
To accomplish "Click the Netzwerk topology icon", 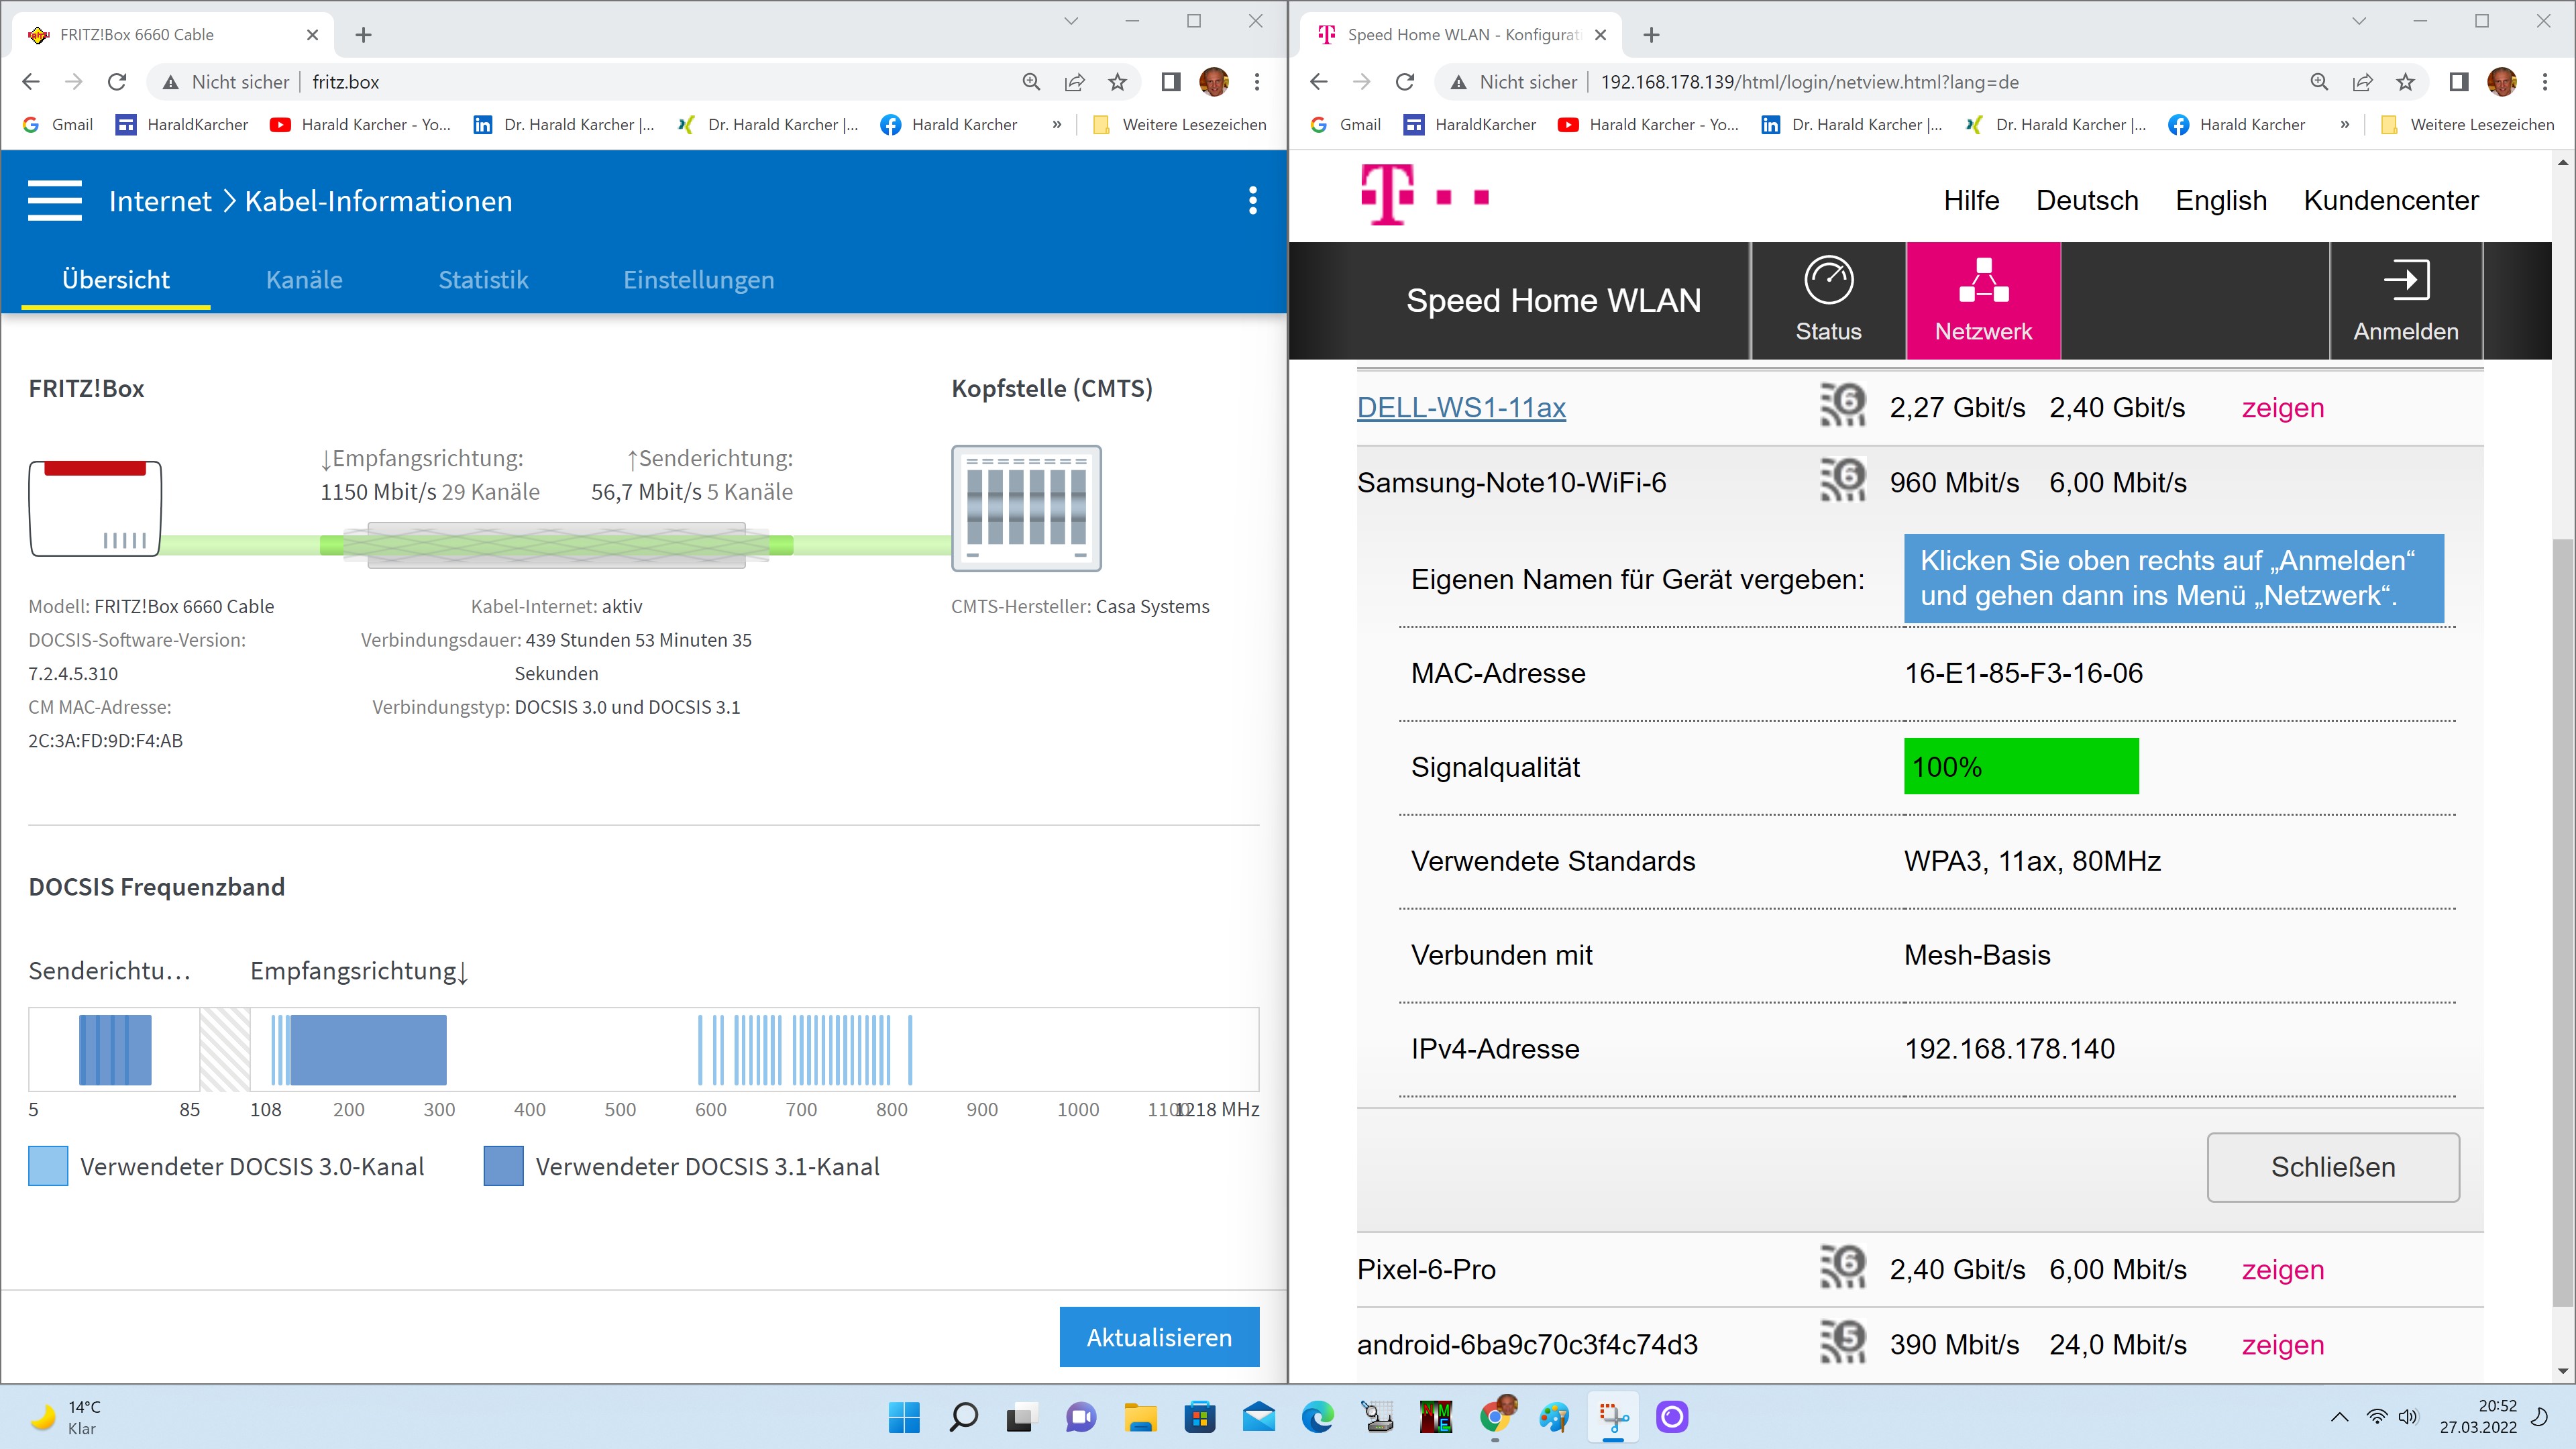I will coord(1983,280).
